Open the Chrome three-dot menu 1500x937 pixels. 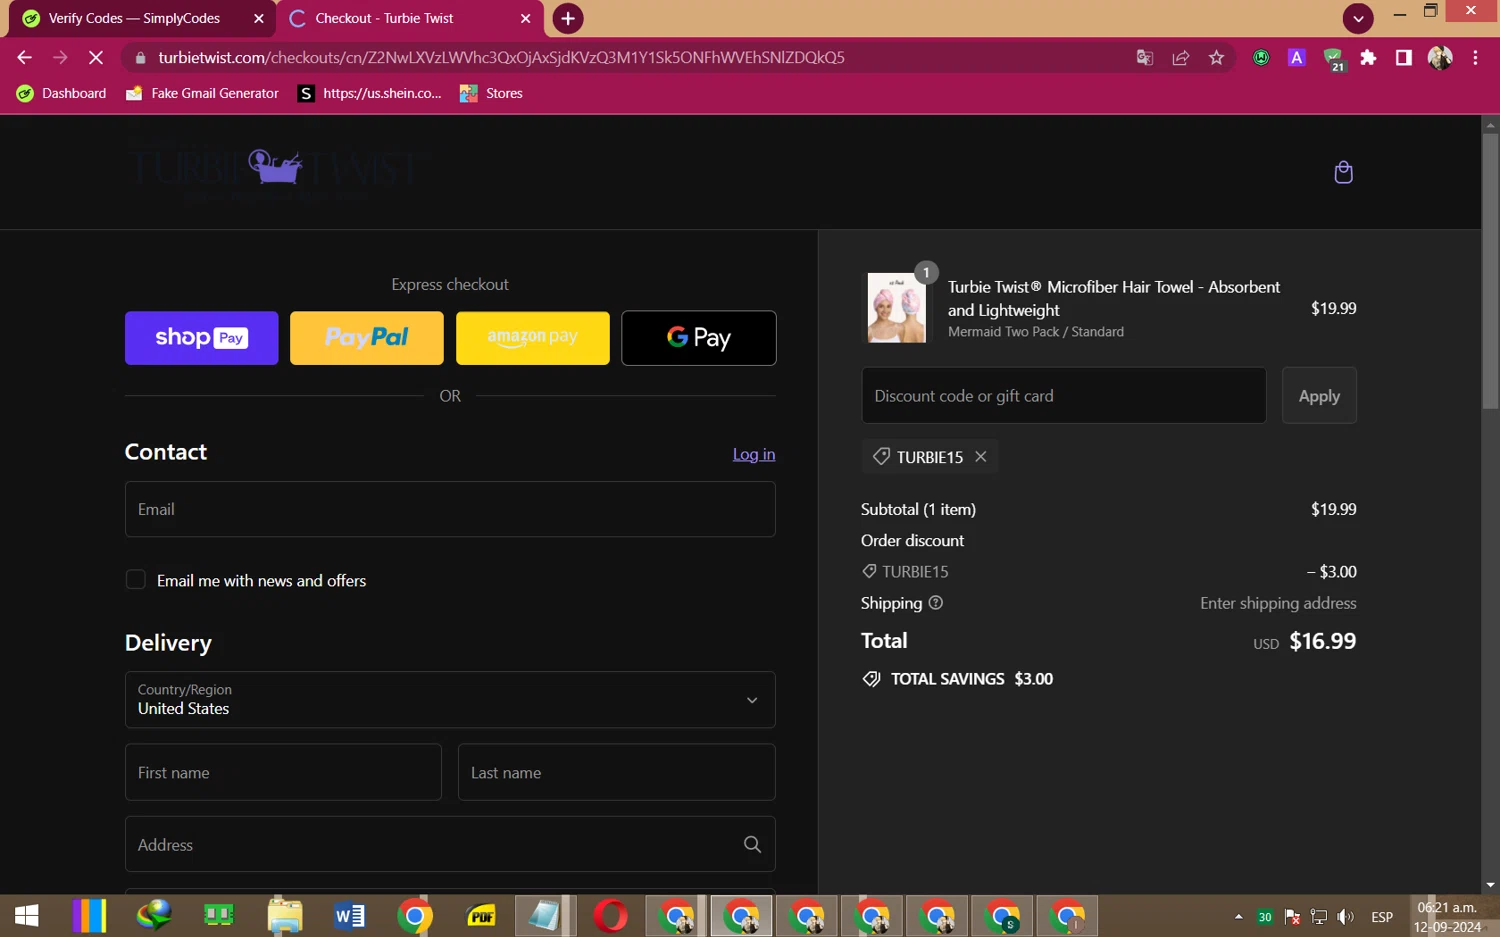coord(1475,58)
